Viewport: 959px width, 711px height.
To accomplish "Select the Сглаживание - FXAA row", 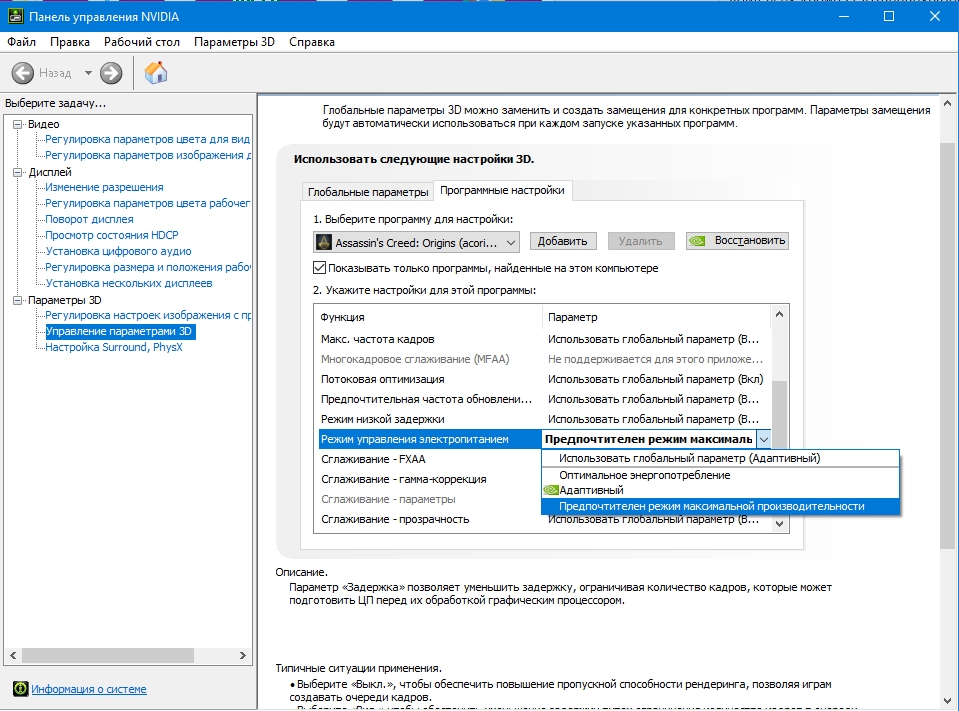I will (430, 459).
